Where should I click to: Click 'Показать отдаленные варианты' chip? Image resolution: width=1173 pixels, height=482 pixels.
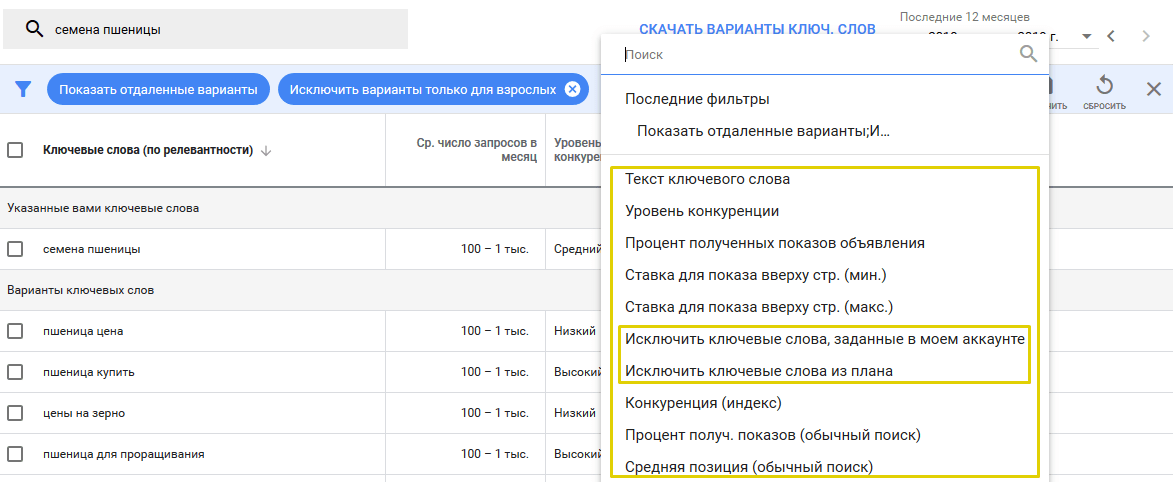click(158, 89)
